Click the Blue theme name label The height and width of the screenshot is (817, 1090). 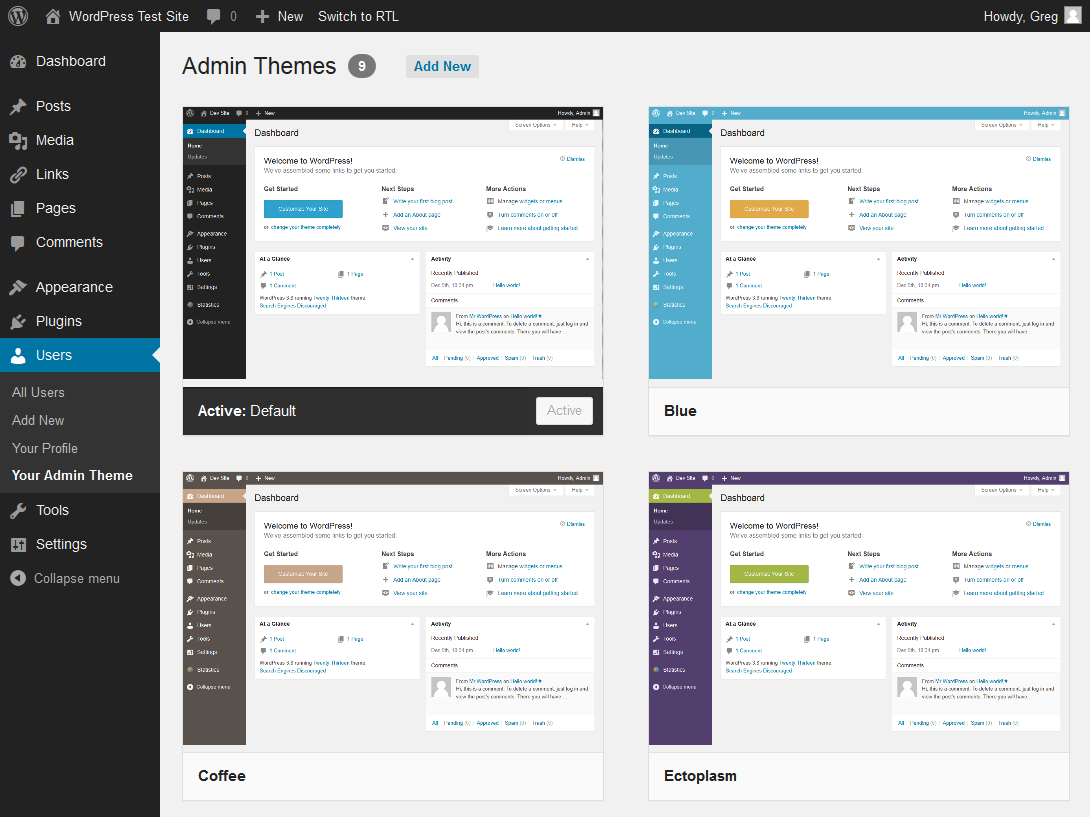coord(680,411)
